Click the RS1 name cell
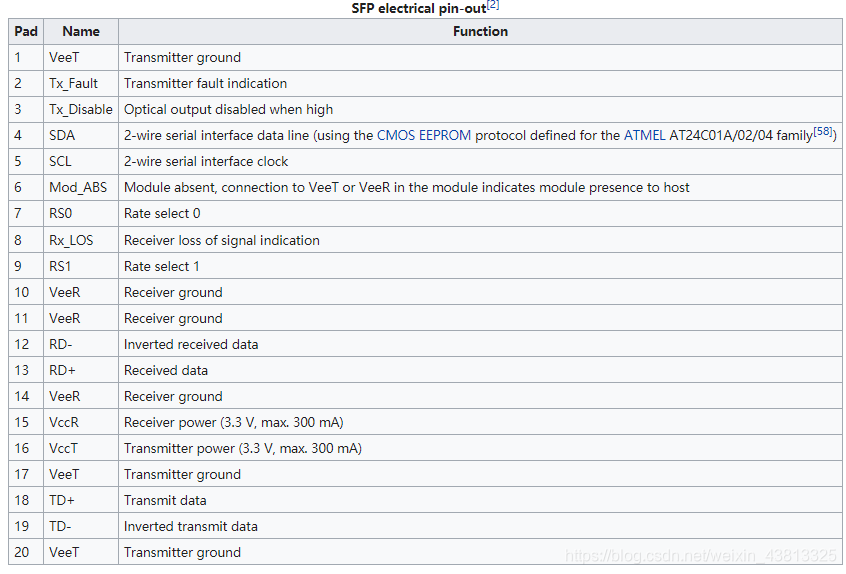The width and height of the screenshot is (846, 574). (81, 266)
